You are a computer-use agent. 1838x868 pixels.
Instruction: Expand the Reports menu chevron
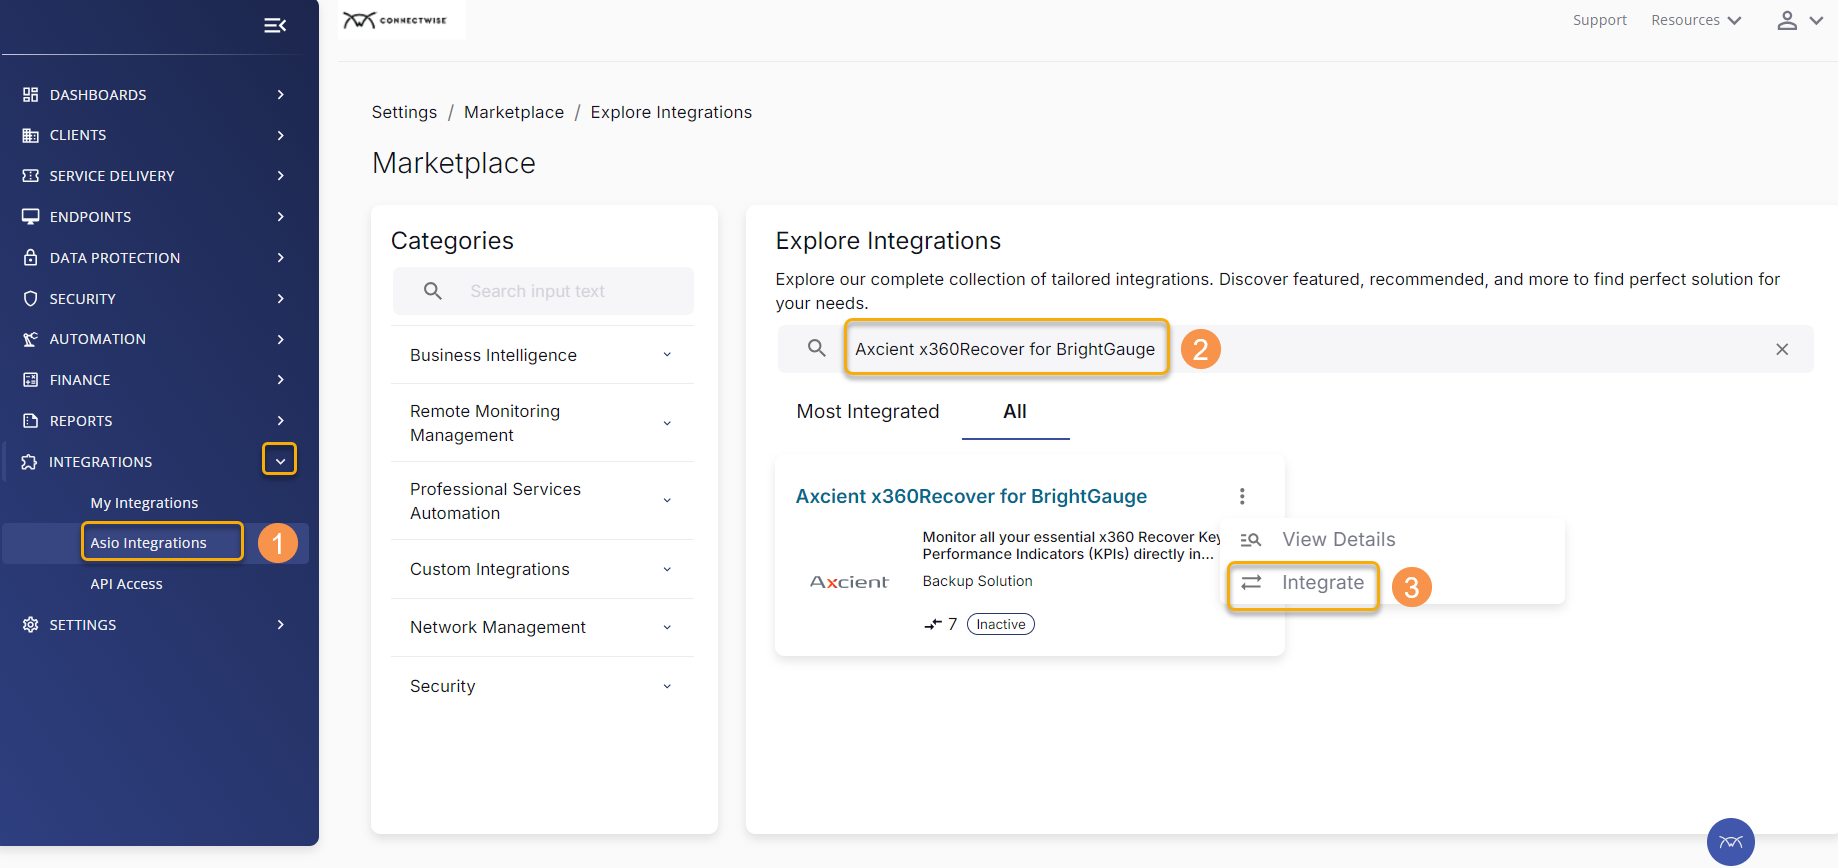coord(281,421)
